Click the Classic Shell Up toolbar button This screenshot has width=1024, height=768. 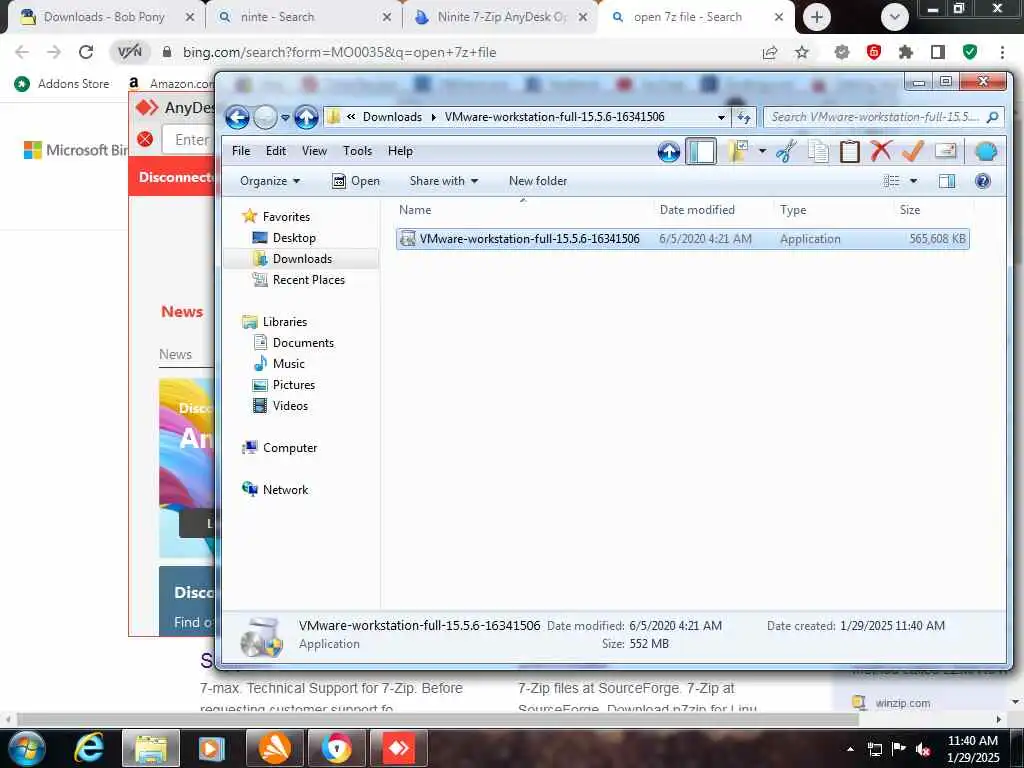tap(669, 152)
